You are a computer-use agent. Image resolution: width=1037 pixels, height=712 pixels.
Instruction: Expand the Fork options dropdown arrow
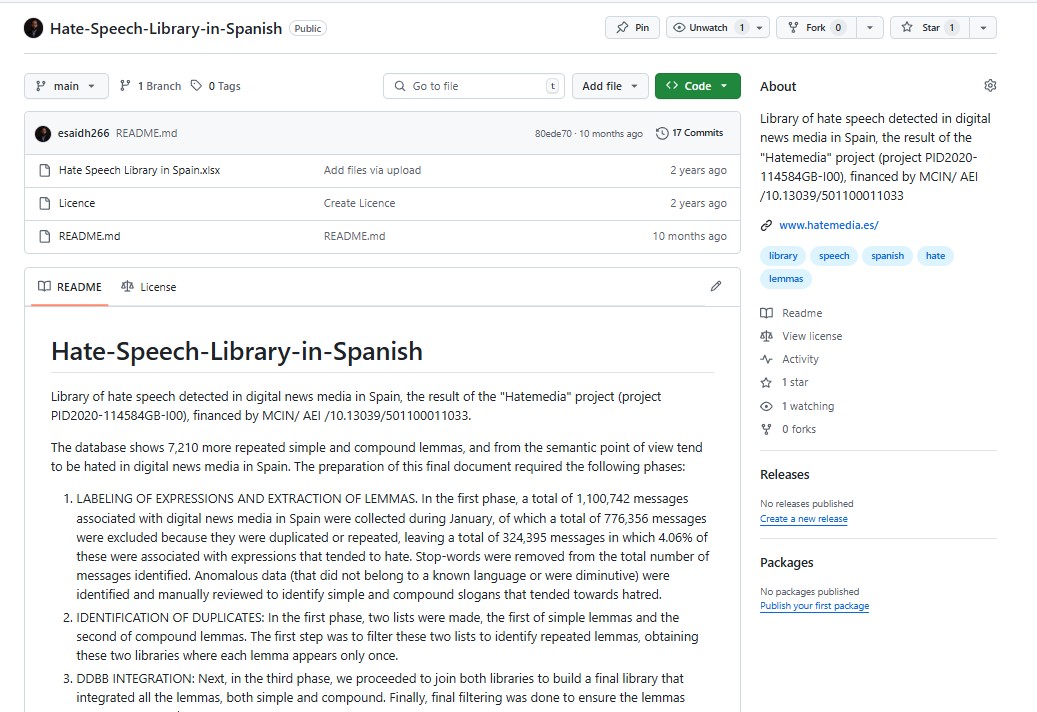coord(870,28)
